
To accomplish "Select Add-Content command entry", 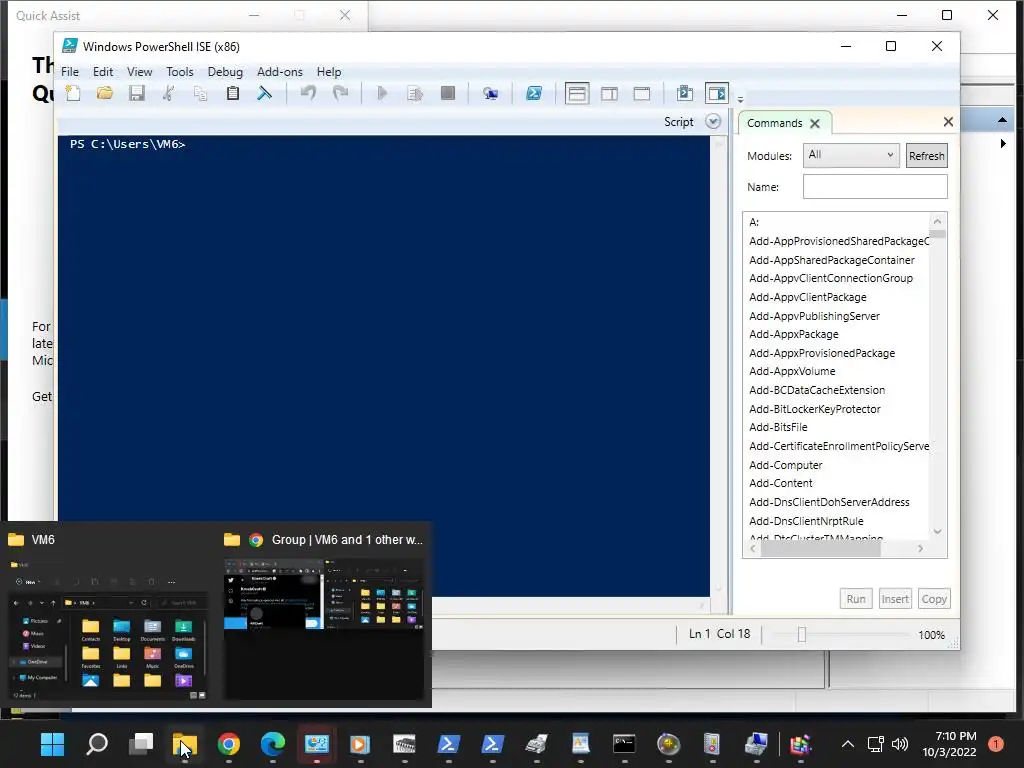I will pyautogui.click(x=780, y=483).
